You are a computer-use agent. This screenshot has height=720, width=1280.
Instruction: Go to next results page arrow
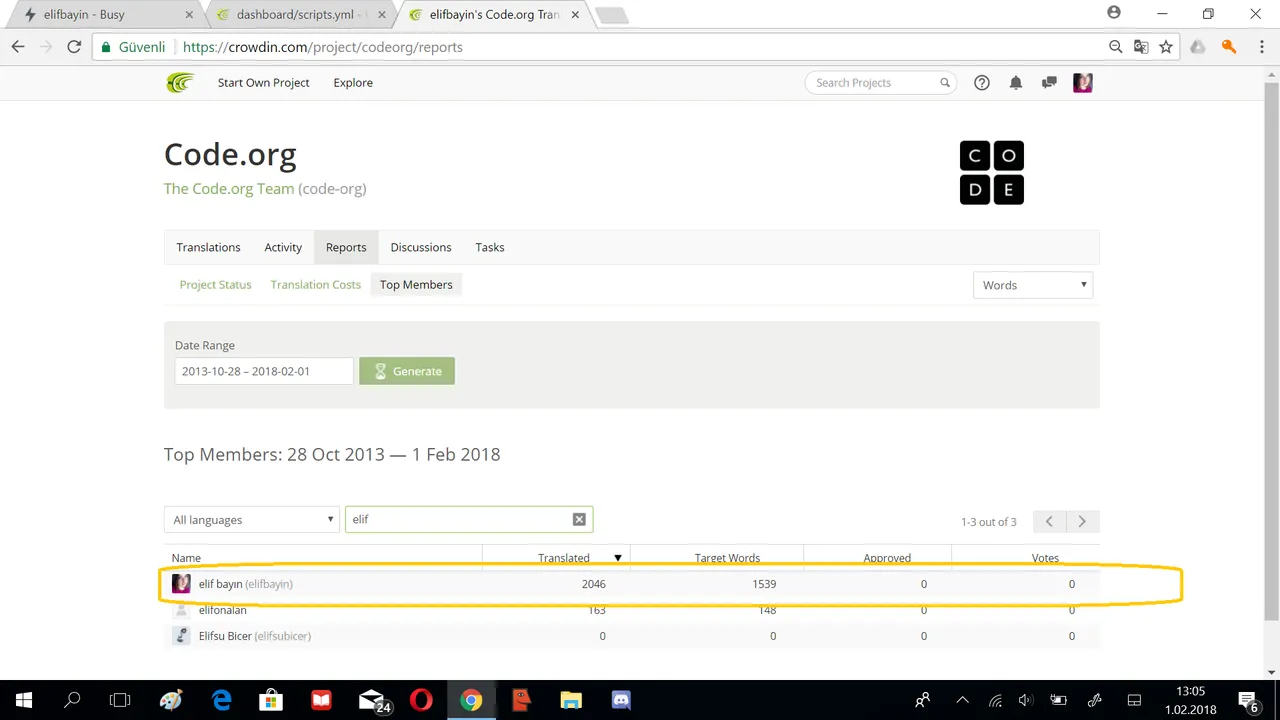1082,521
